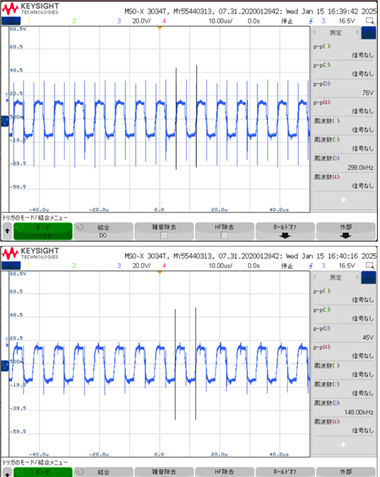This screenshot has width=380, height=477.
Task: Click plus icon in top measurement panel
Action: click(343, 200)
